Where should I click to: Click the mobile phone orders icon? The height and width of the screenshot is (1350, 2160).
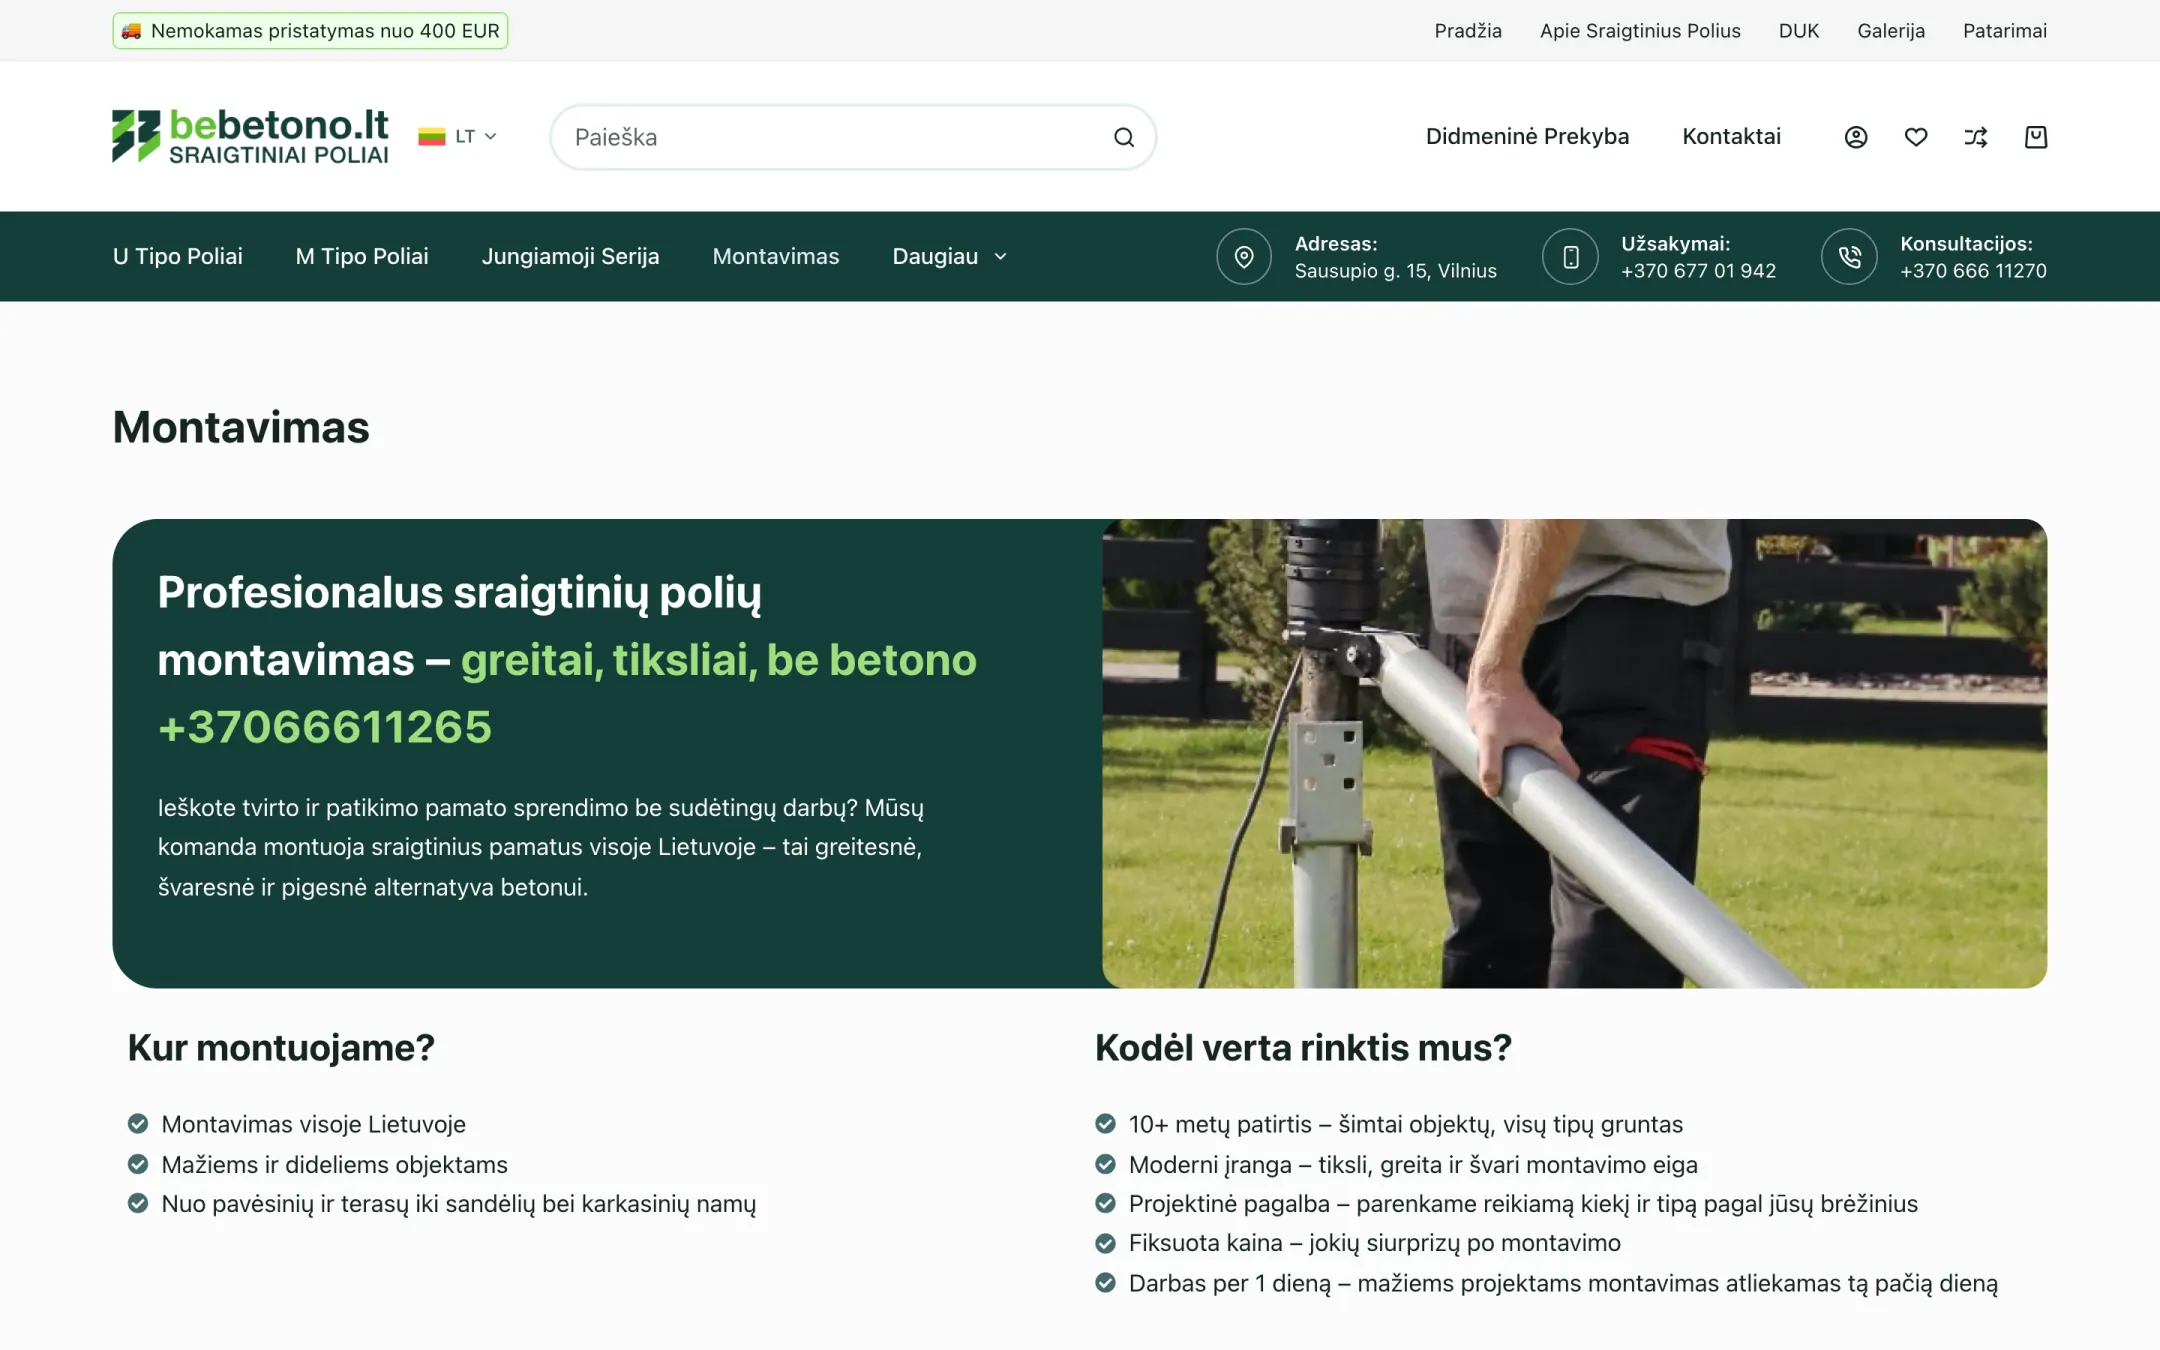tap(1571, 257)
